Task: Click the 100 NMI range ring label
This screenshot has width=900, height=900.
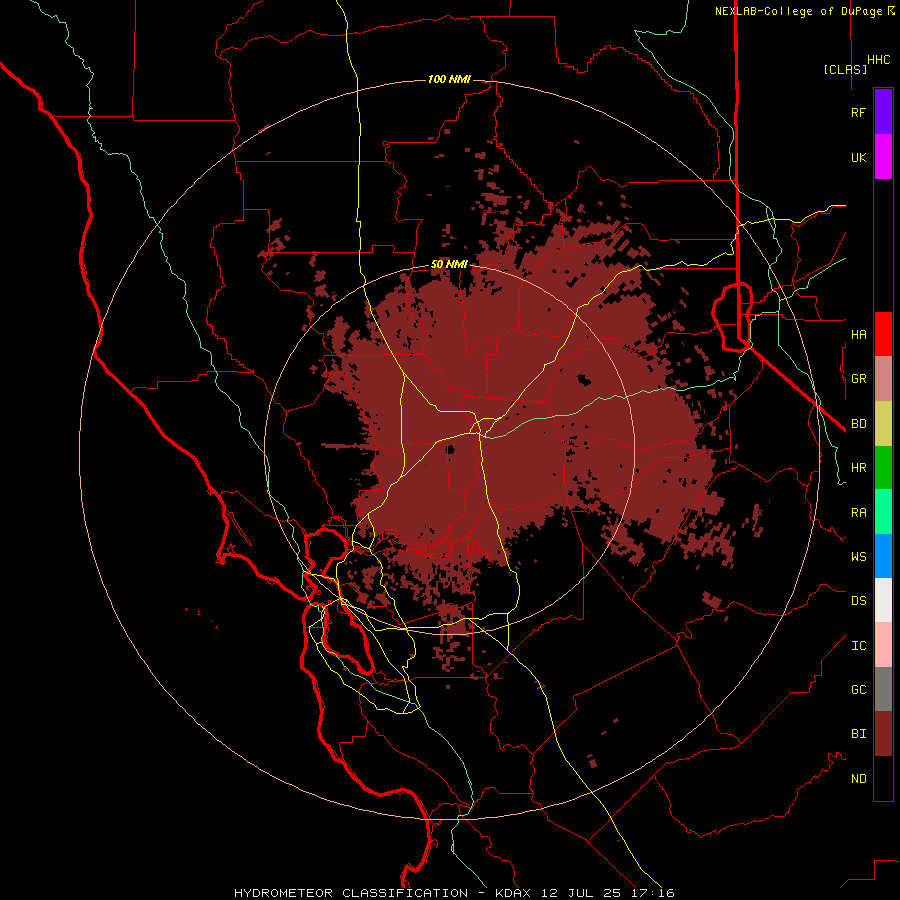Action: click(x=449, y=79)
